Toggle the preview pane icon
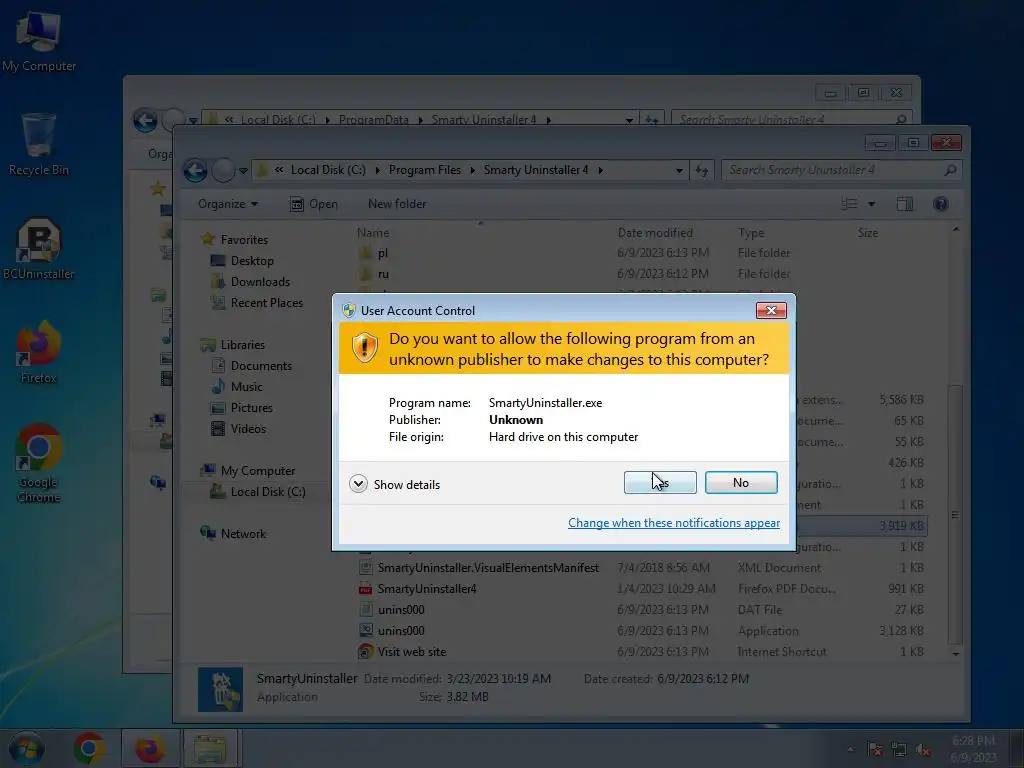The height and width of the screenshot is (768, 1024). 904,204
